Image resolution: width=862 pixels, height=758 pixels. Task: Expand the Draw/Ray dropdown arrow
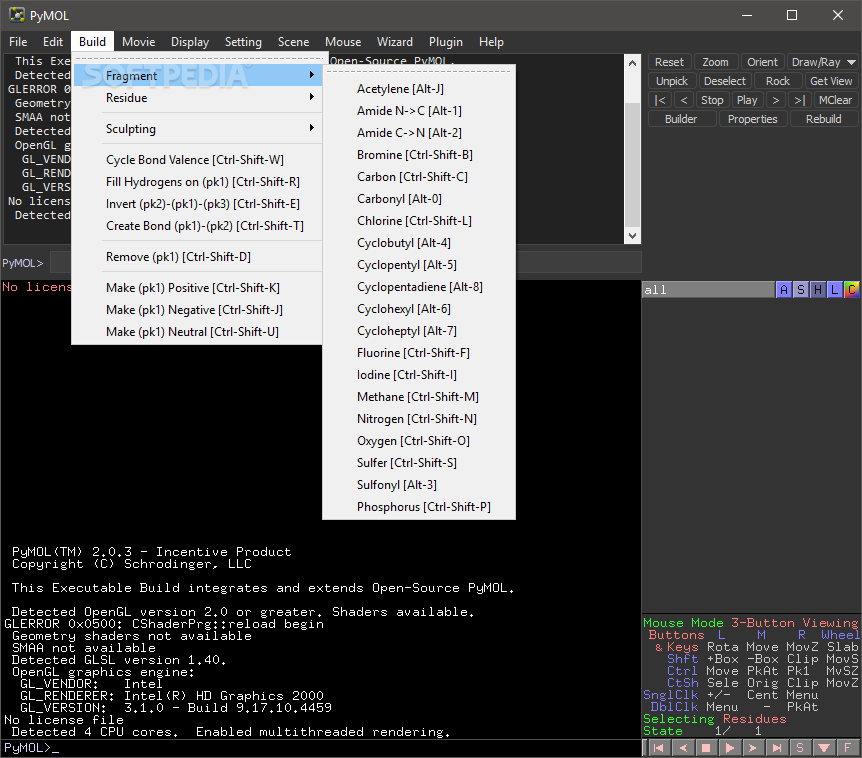[x=852, y=62]
